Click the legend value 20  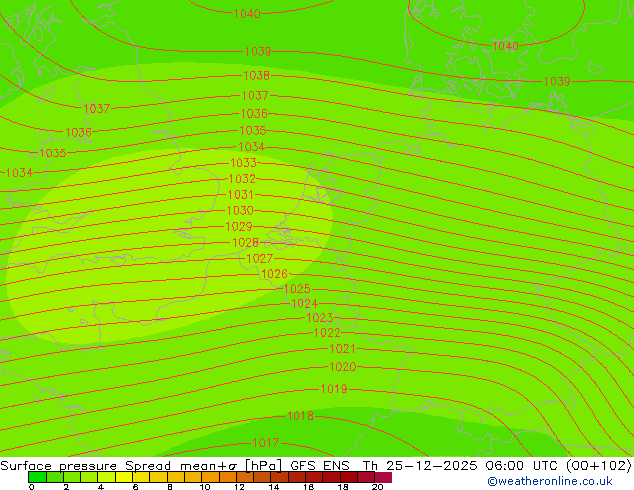(378, 487)
